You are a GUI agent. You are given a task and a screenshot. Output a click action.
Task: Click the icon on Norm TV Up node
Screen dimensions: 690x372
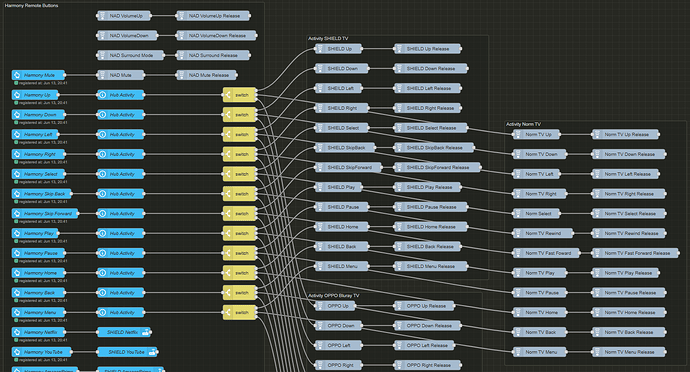click(x=518, y=135)
